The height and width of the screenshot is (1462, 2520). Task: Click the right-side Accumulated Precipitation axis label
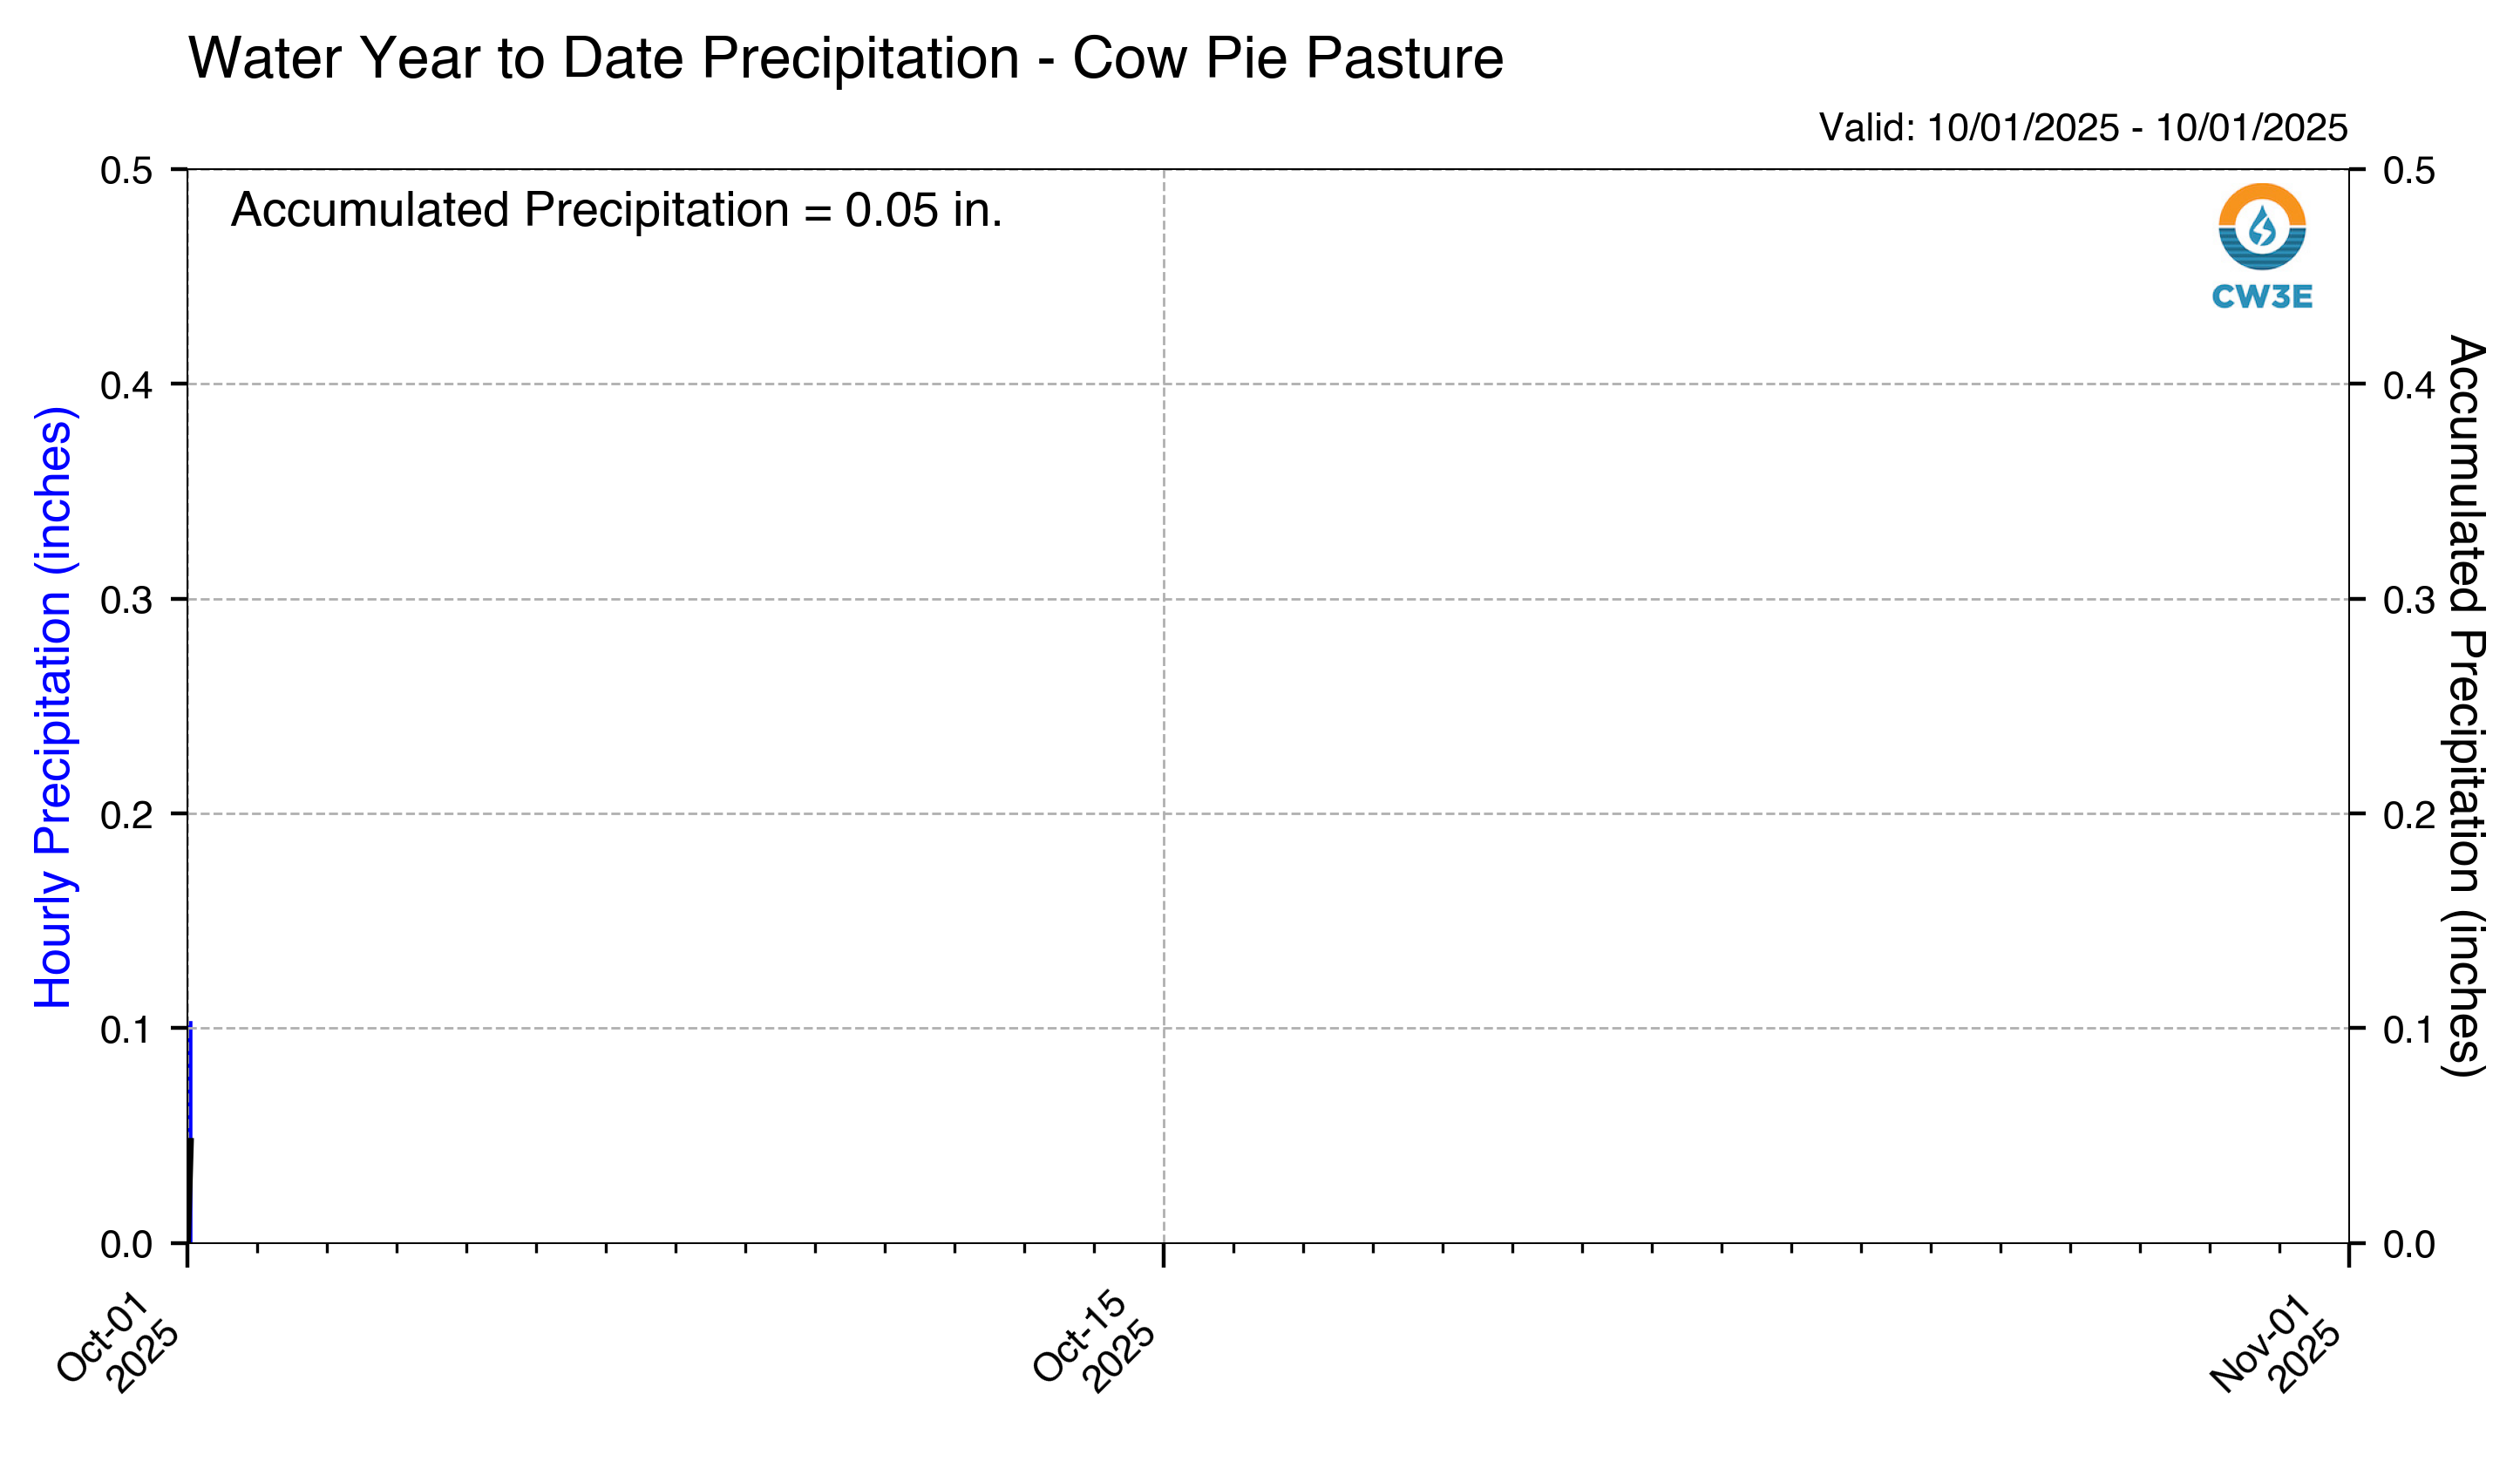[x=2464, y=705]
